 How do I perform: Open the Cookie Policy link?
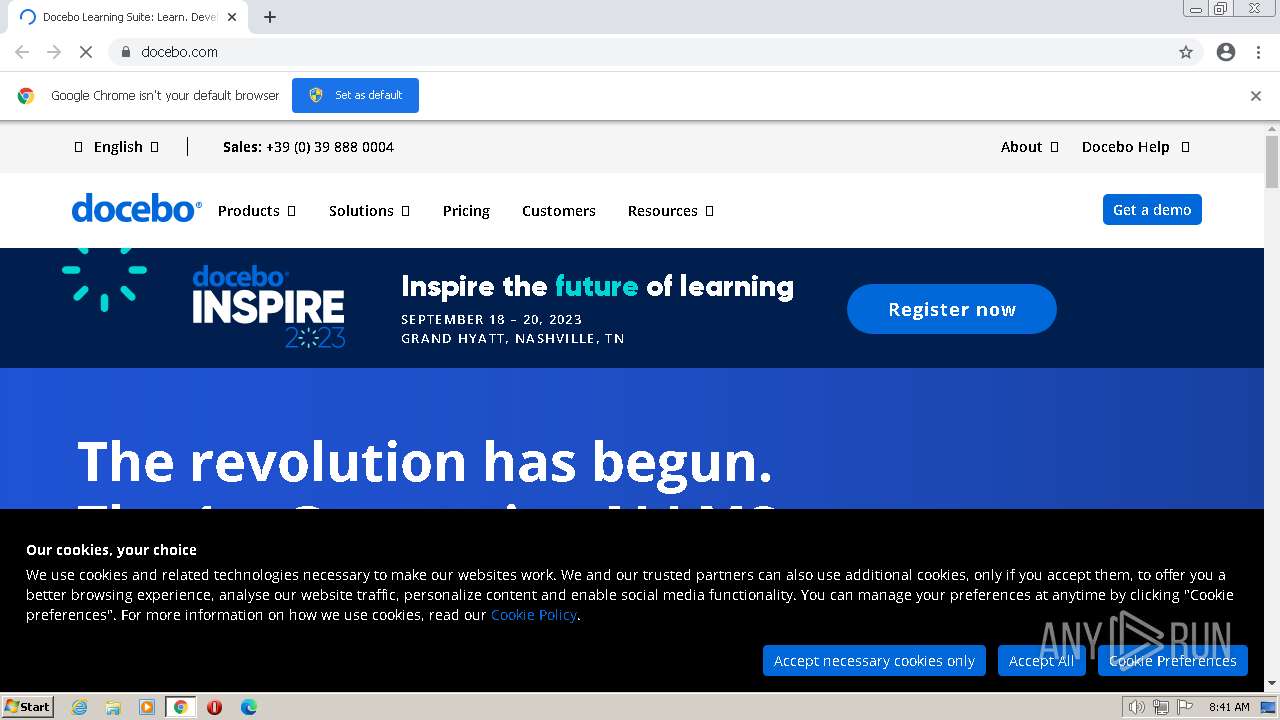tap(533, 615)
